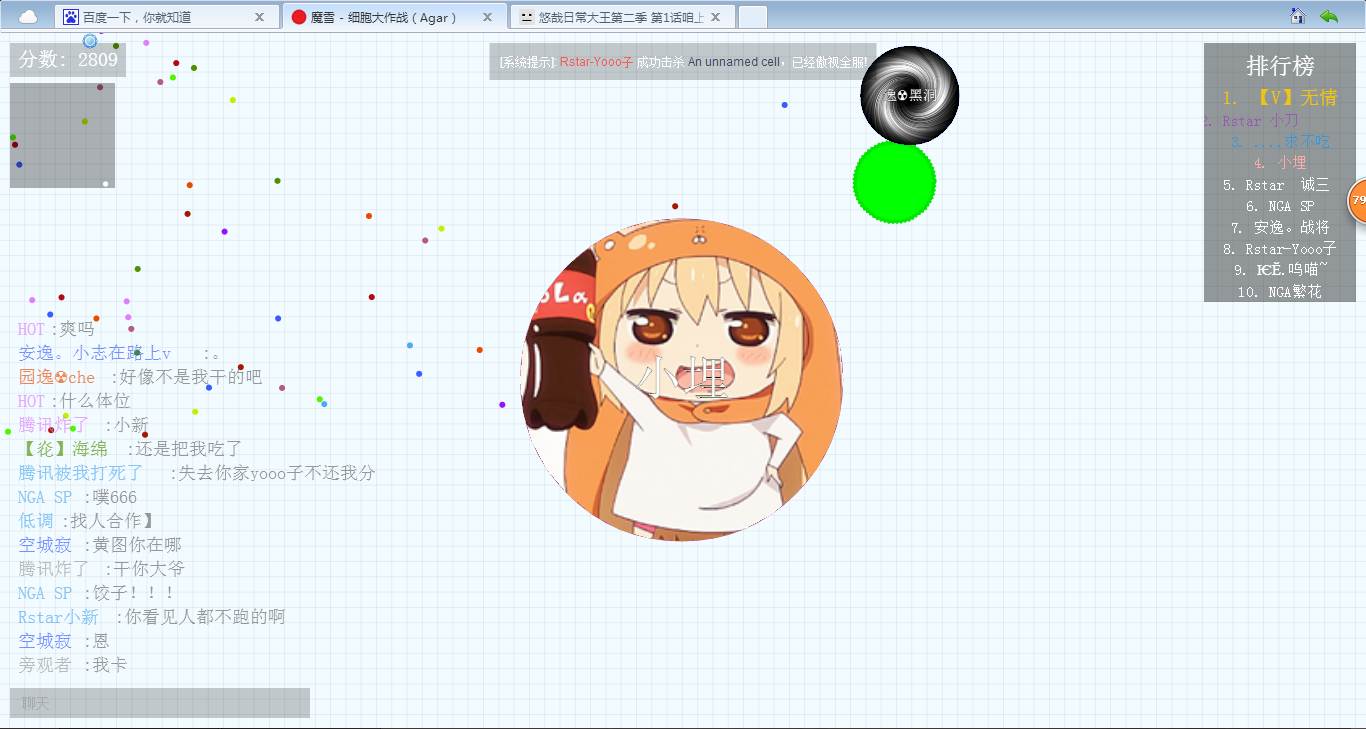Screen dimensions: 1366x729
Task: Open the 悠哉日常大王第二季 tab
Action: [622, 17]
